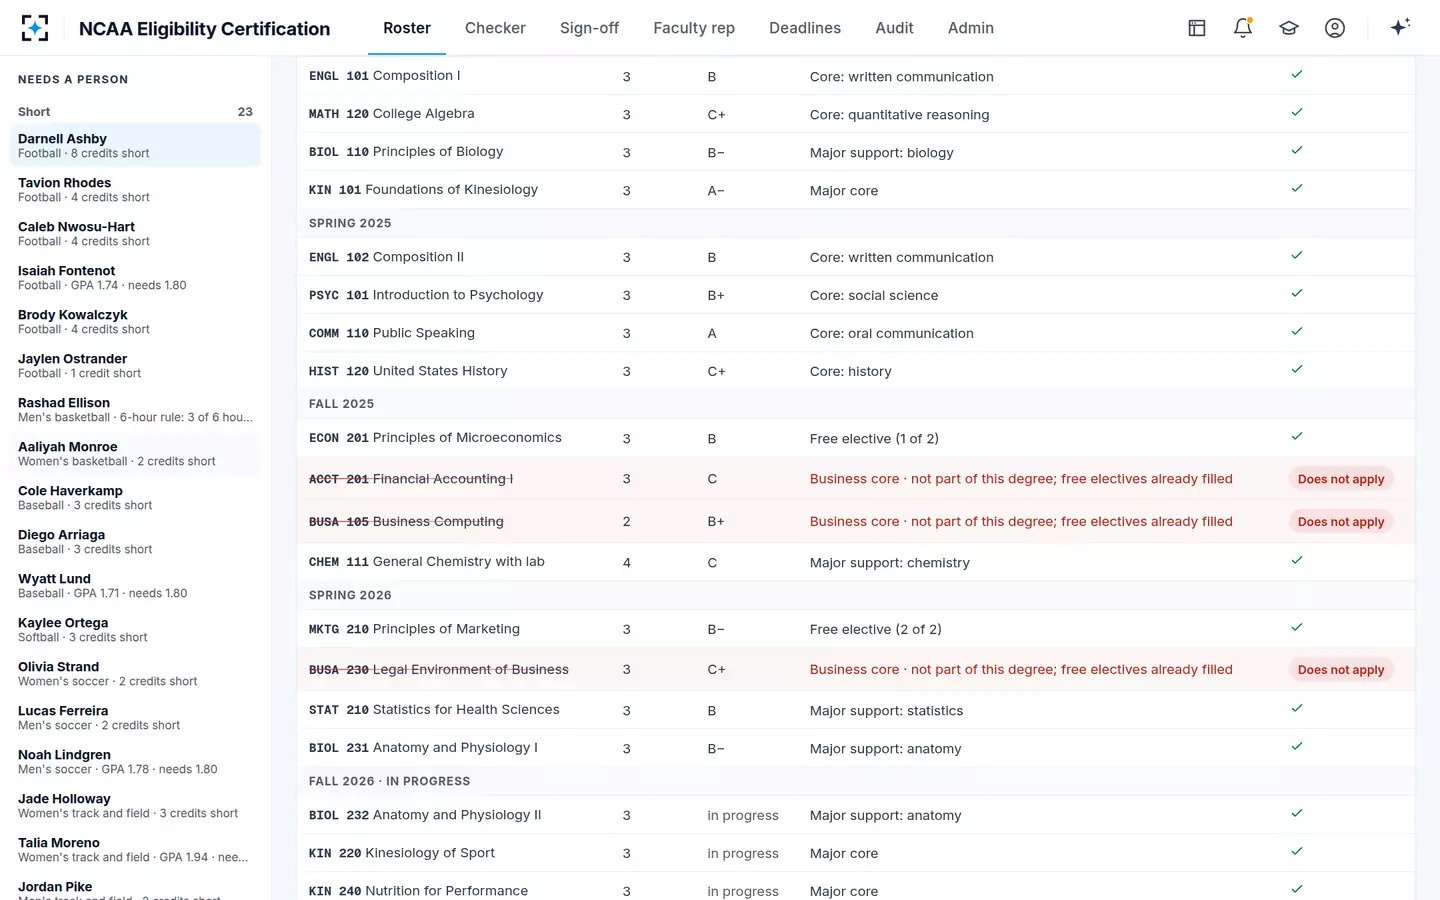Click the checkmark in the PSYC 101 row
The width and height of the screenshot is (1440, 900).
[1297, 293]
